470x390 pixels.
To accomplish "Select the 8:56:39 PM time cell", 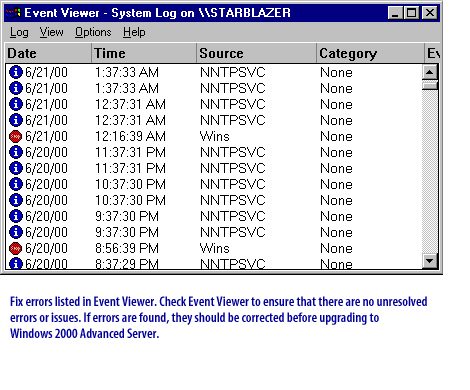I will click(127, 248).
